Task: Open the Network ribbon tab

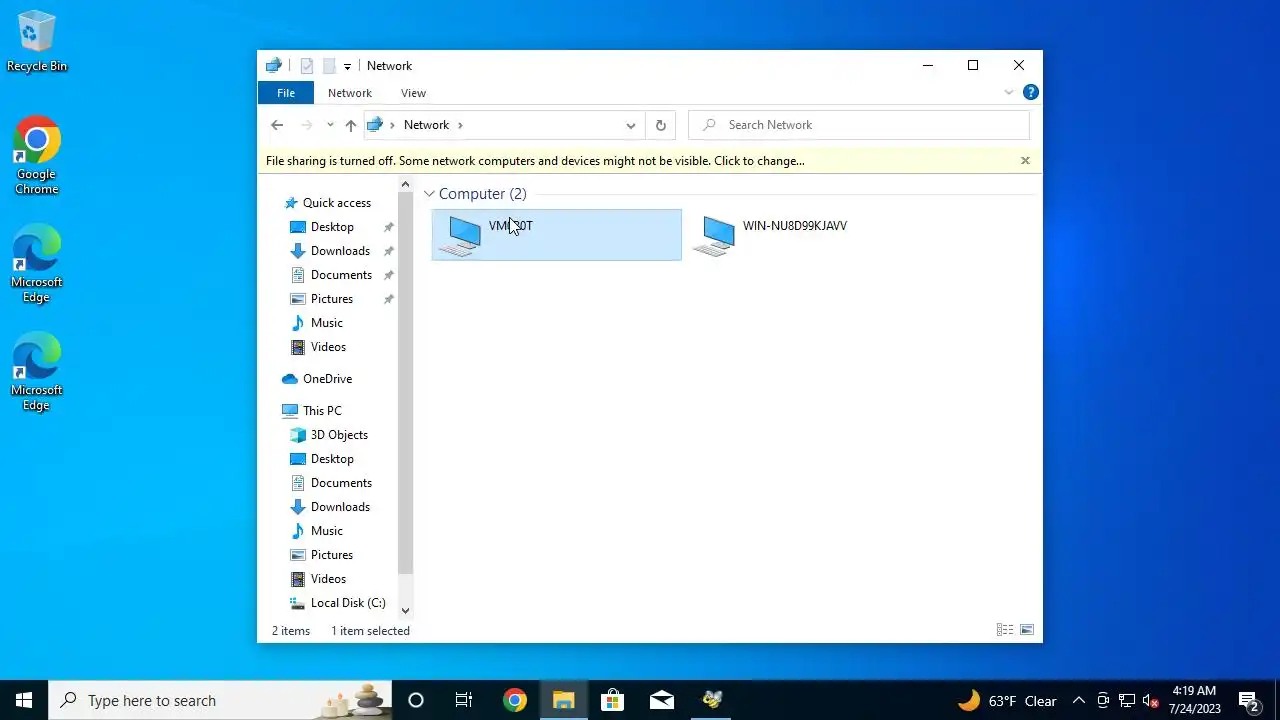Action: click(350, 93)
